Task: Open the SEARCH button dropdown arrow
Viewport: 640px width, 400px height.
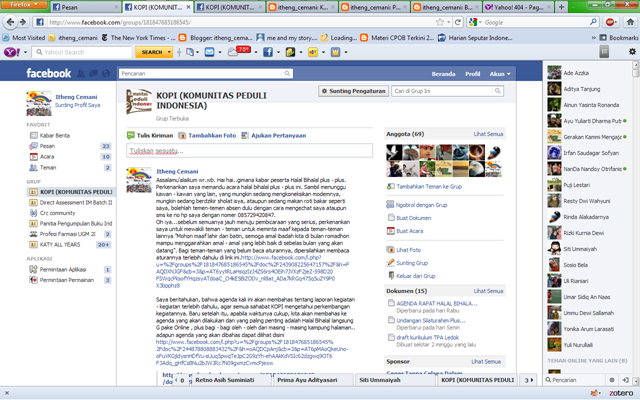Action: click(x=169, y=52)
